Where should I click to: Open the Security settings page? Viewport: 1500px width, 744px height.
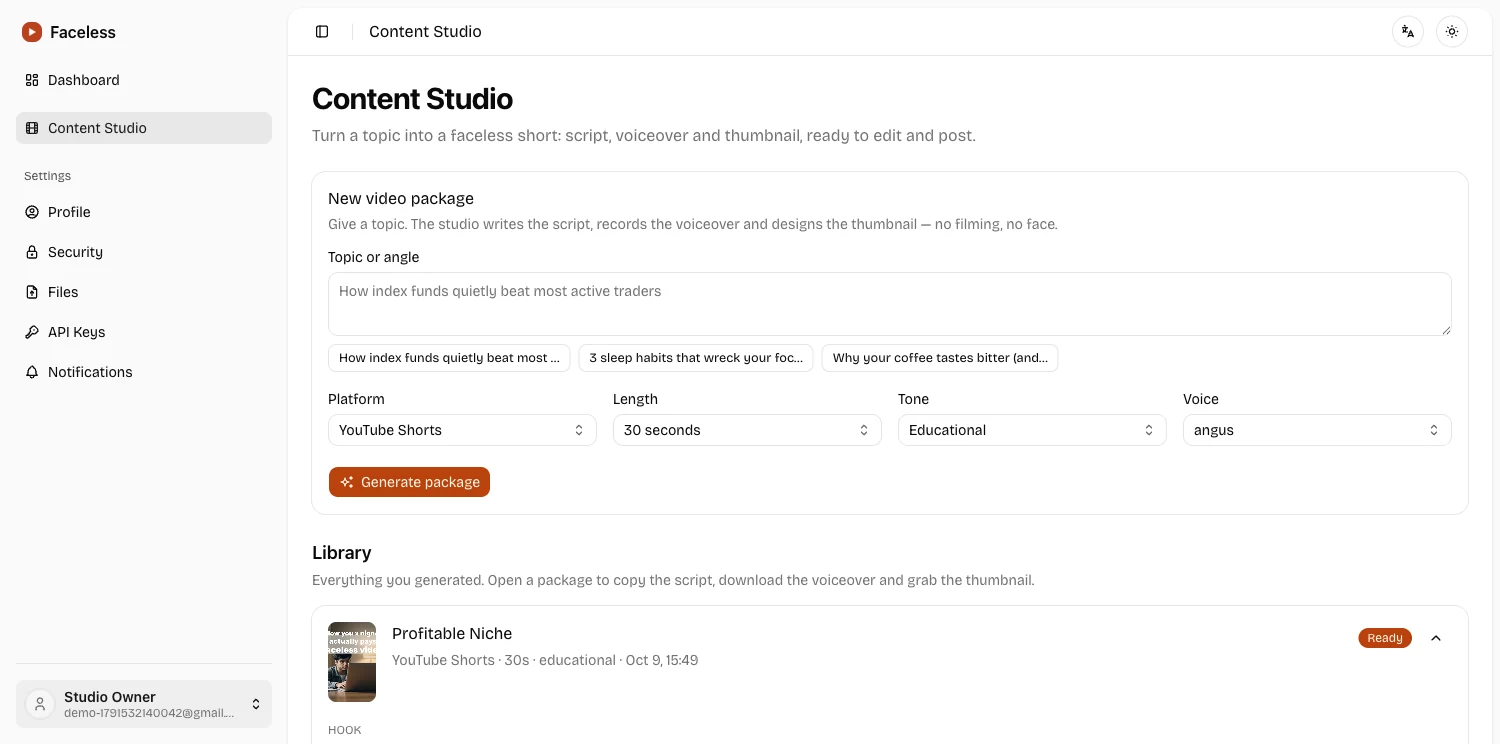(144, 252)
